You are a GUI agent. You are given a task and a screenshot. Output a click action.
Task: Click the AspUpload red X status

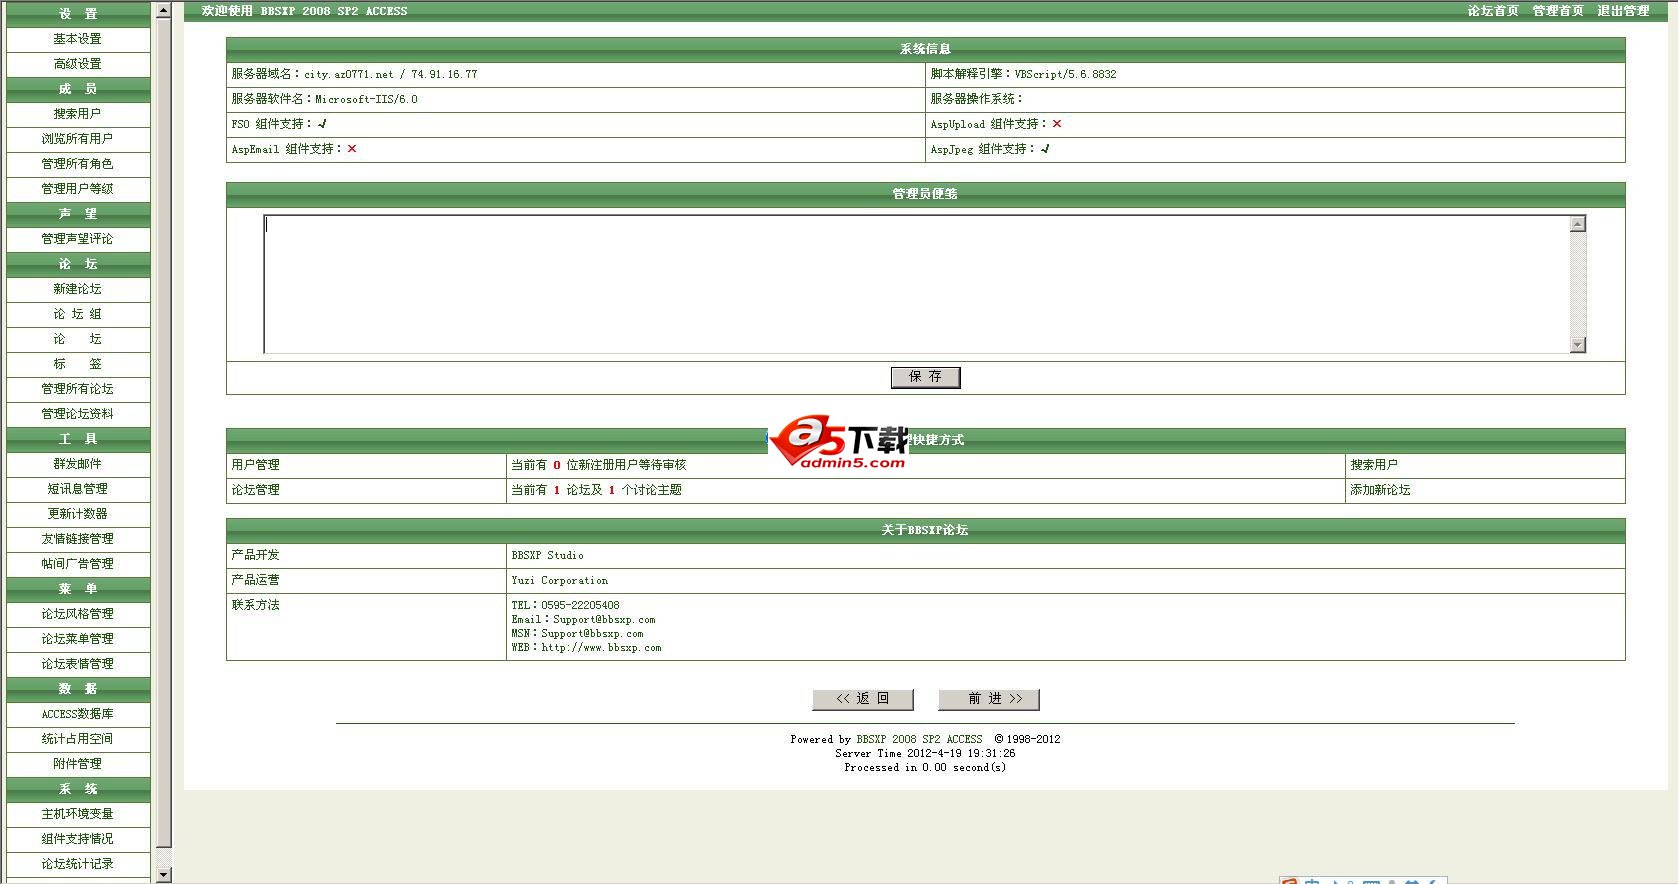pyautogui.click(x=1057, y=124)
